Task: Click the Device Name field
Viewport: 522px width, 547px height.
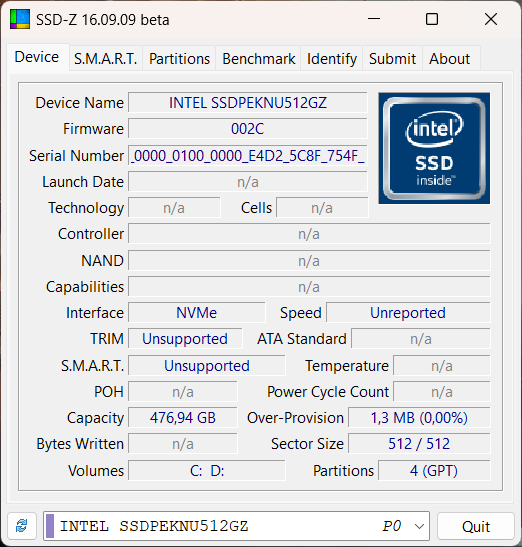Action: [x=248, y=103]
